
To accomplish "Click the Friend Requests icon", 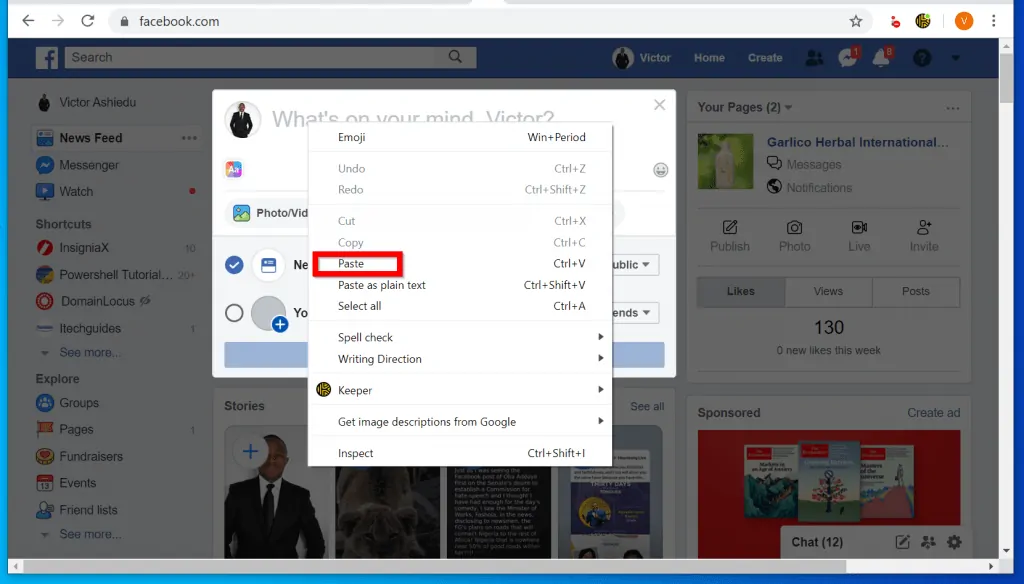I will tap(813, 58).
